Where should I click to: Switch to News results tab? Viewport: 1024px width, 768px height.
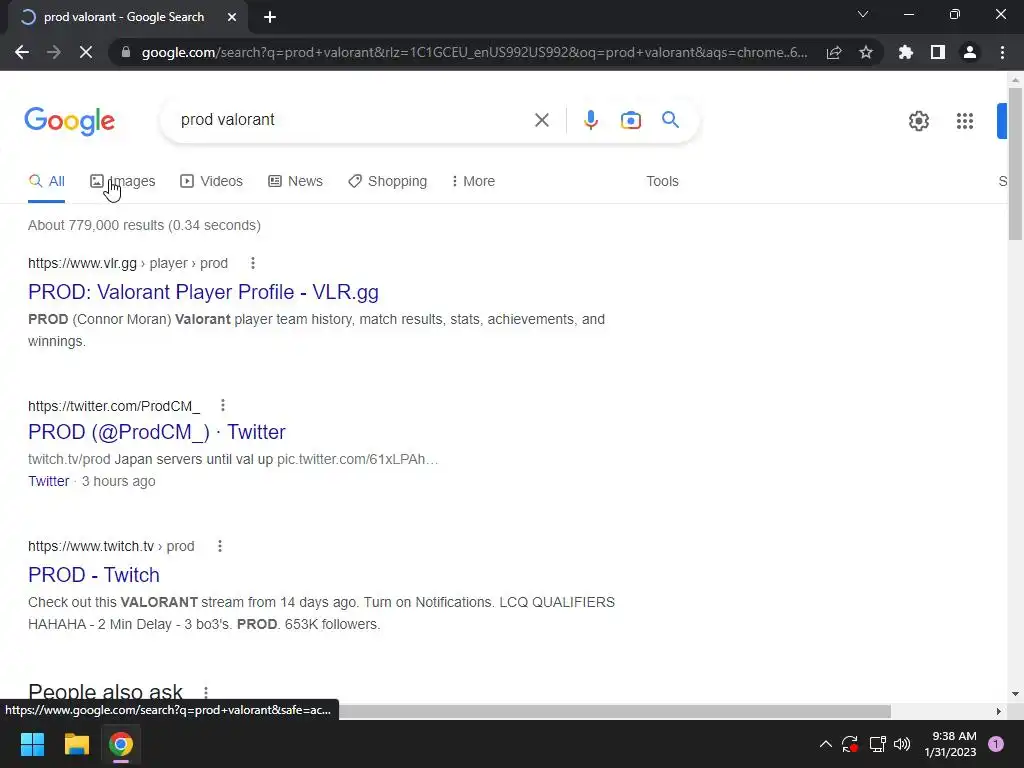coord(295,181)
